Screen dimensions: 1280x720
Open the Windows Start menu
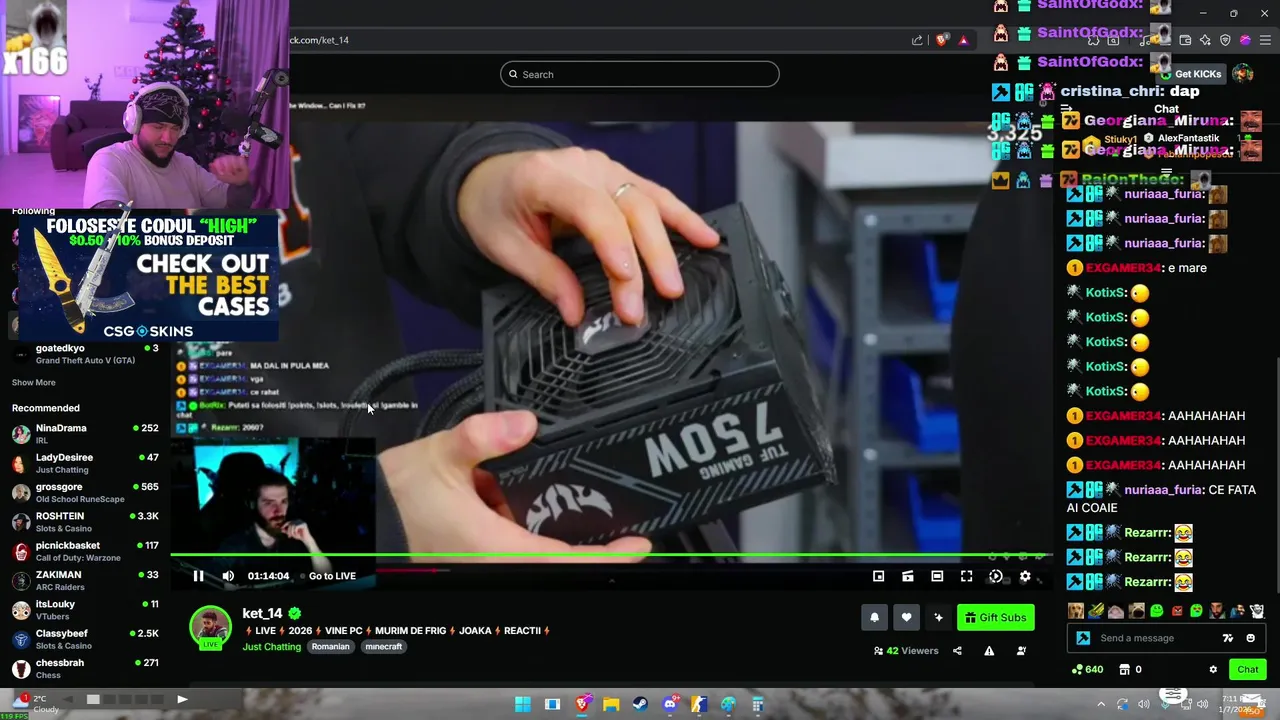(x=522, y=704)
